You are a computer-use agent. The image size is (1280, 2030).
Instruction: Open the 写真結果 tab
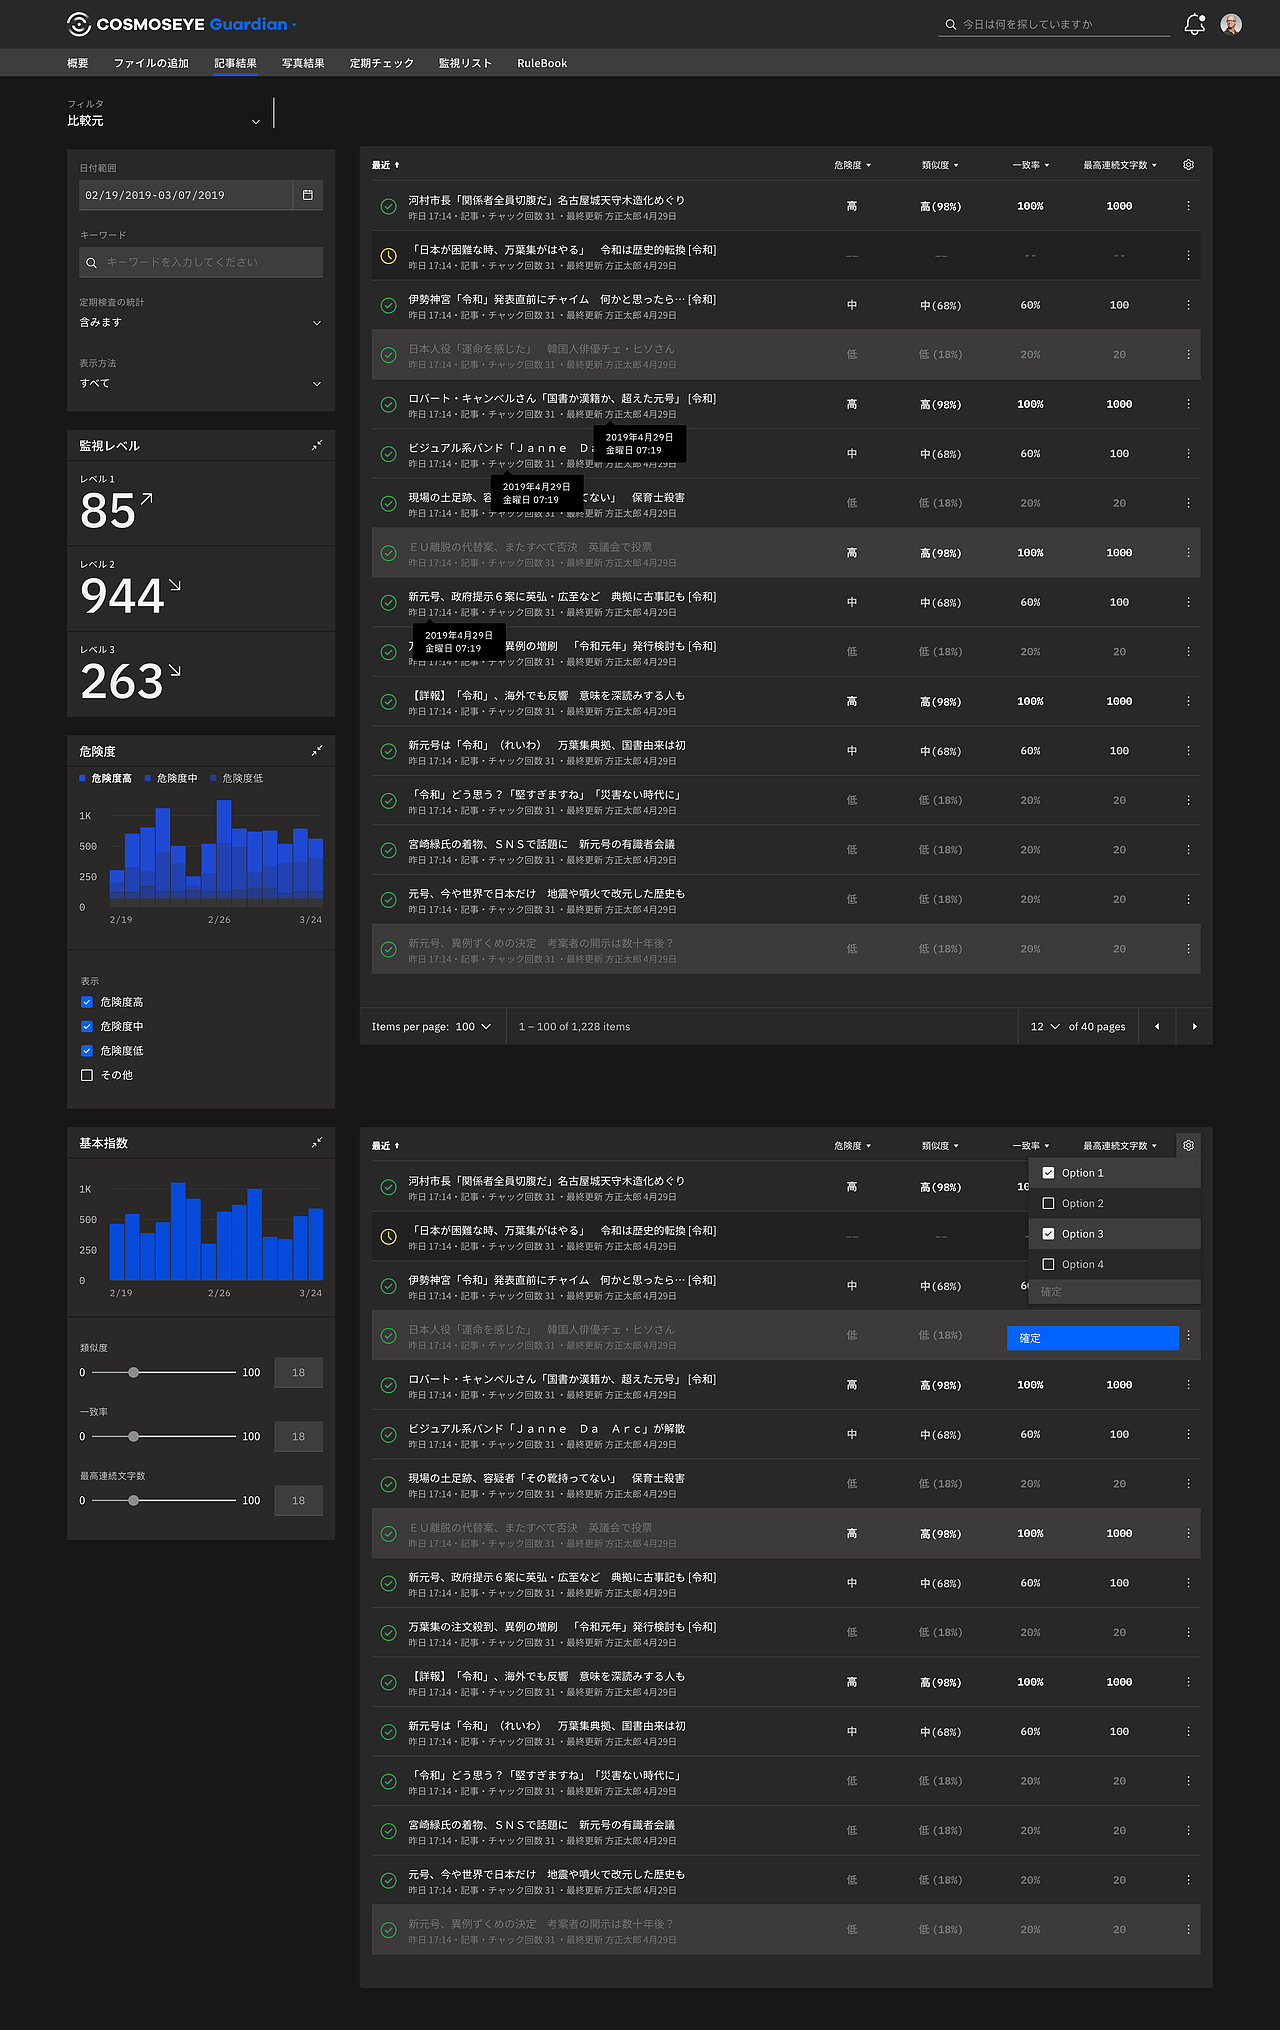tap(303, 63)
